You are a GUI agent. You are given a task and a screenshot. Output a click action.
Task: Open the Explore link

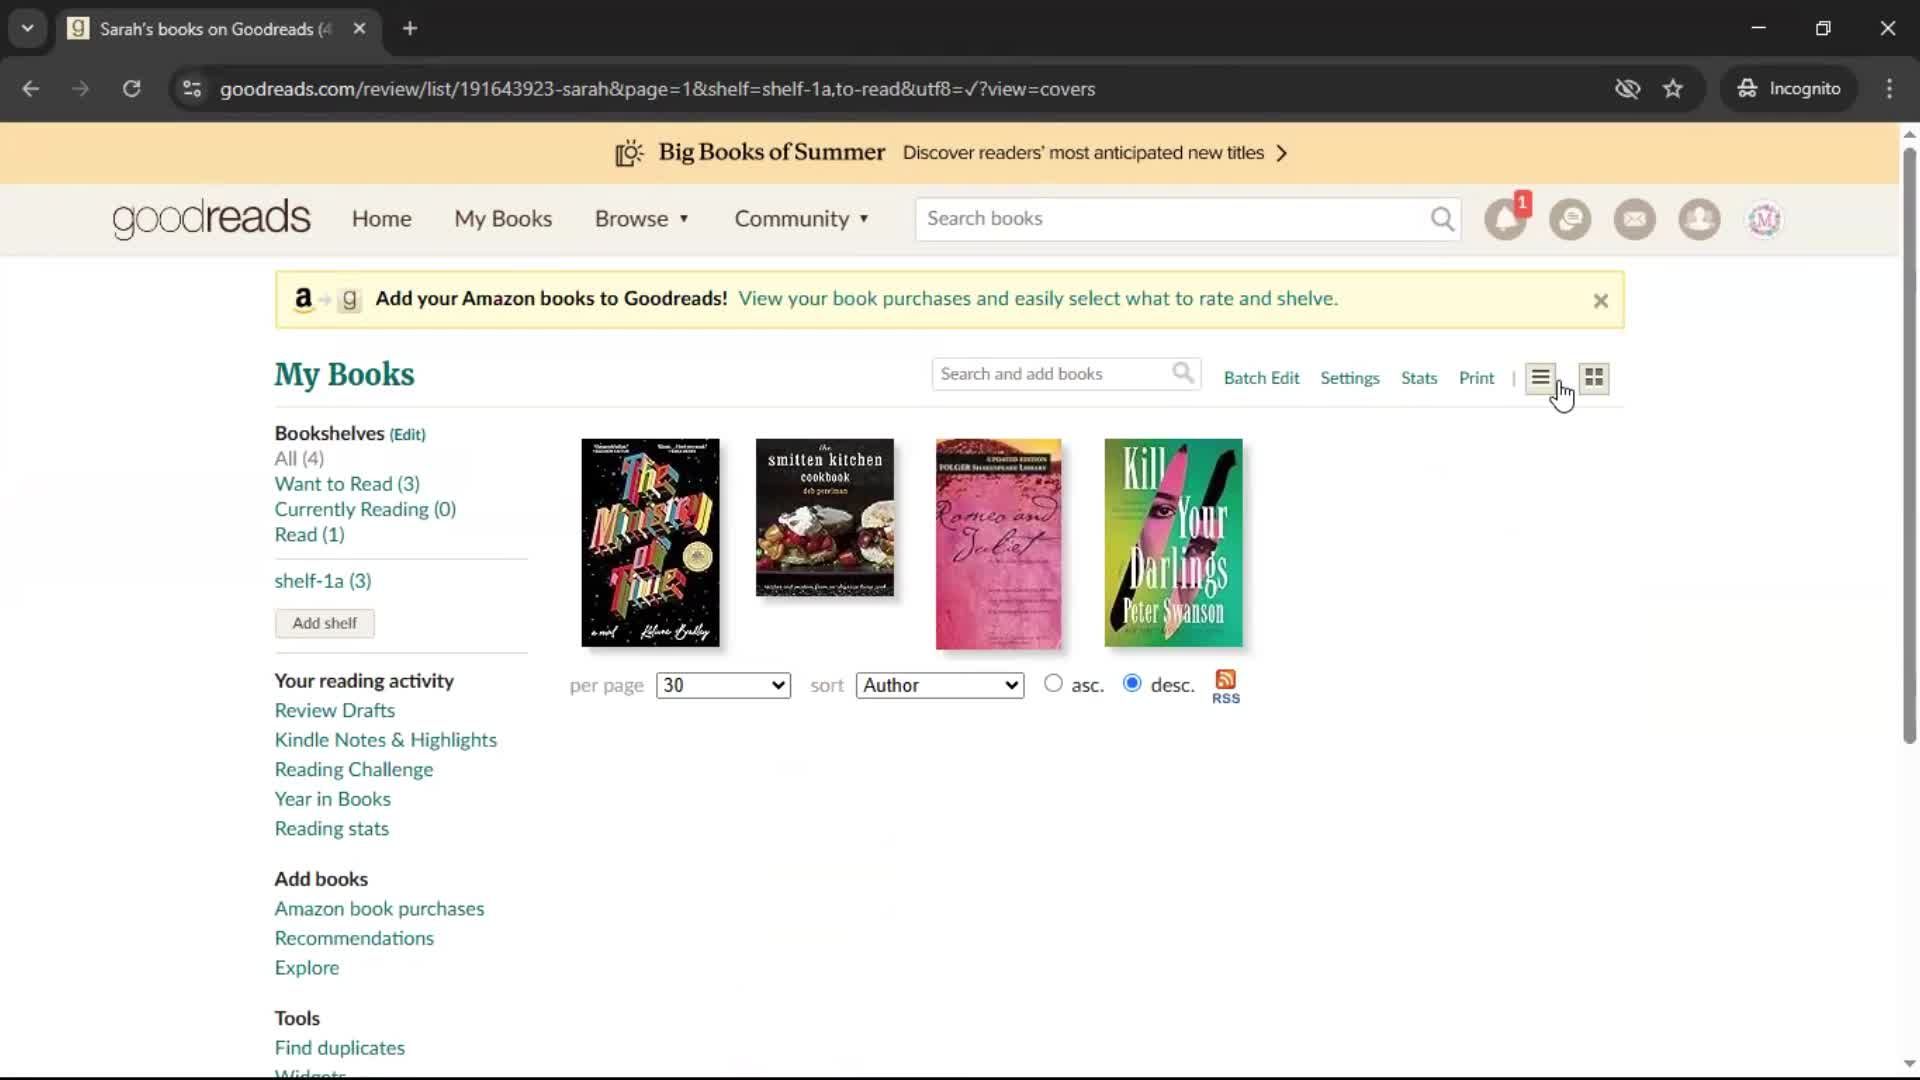click(306, 968)
